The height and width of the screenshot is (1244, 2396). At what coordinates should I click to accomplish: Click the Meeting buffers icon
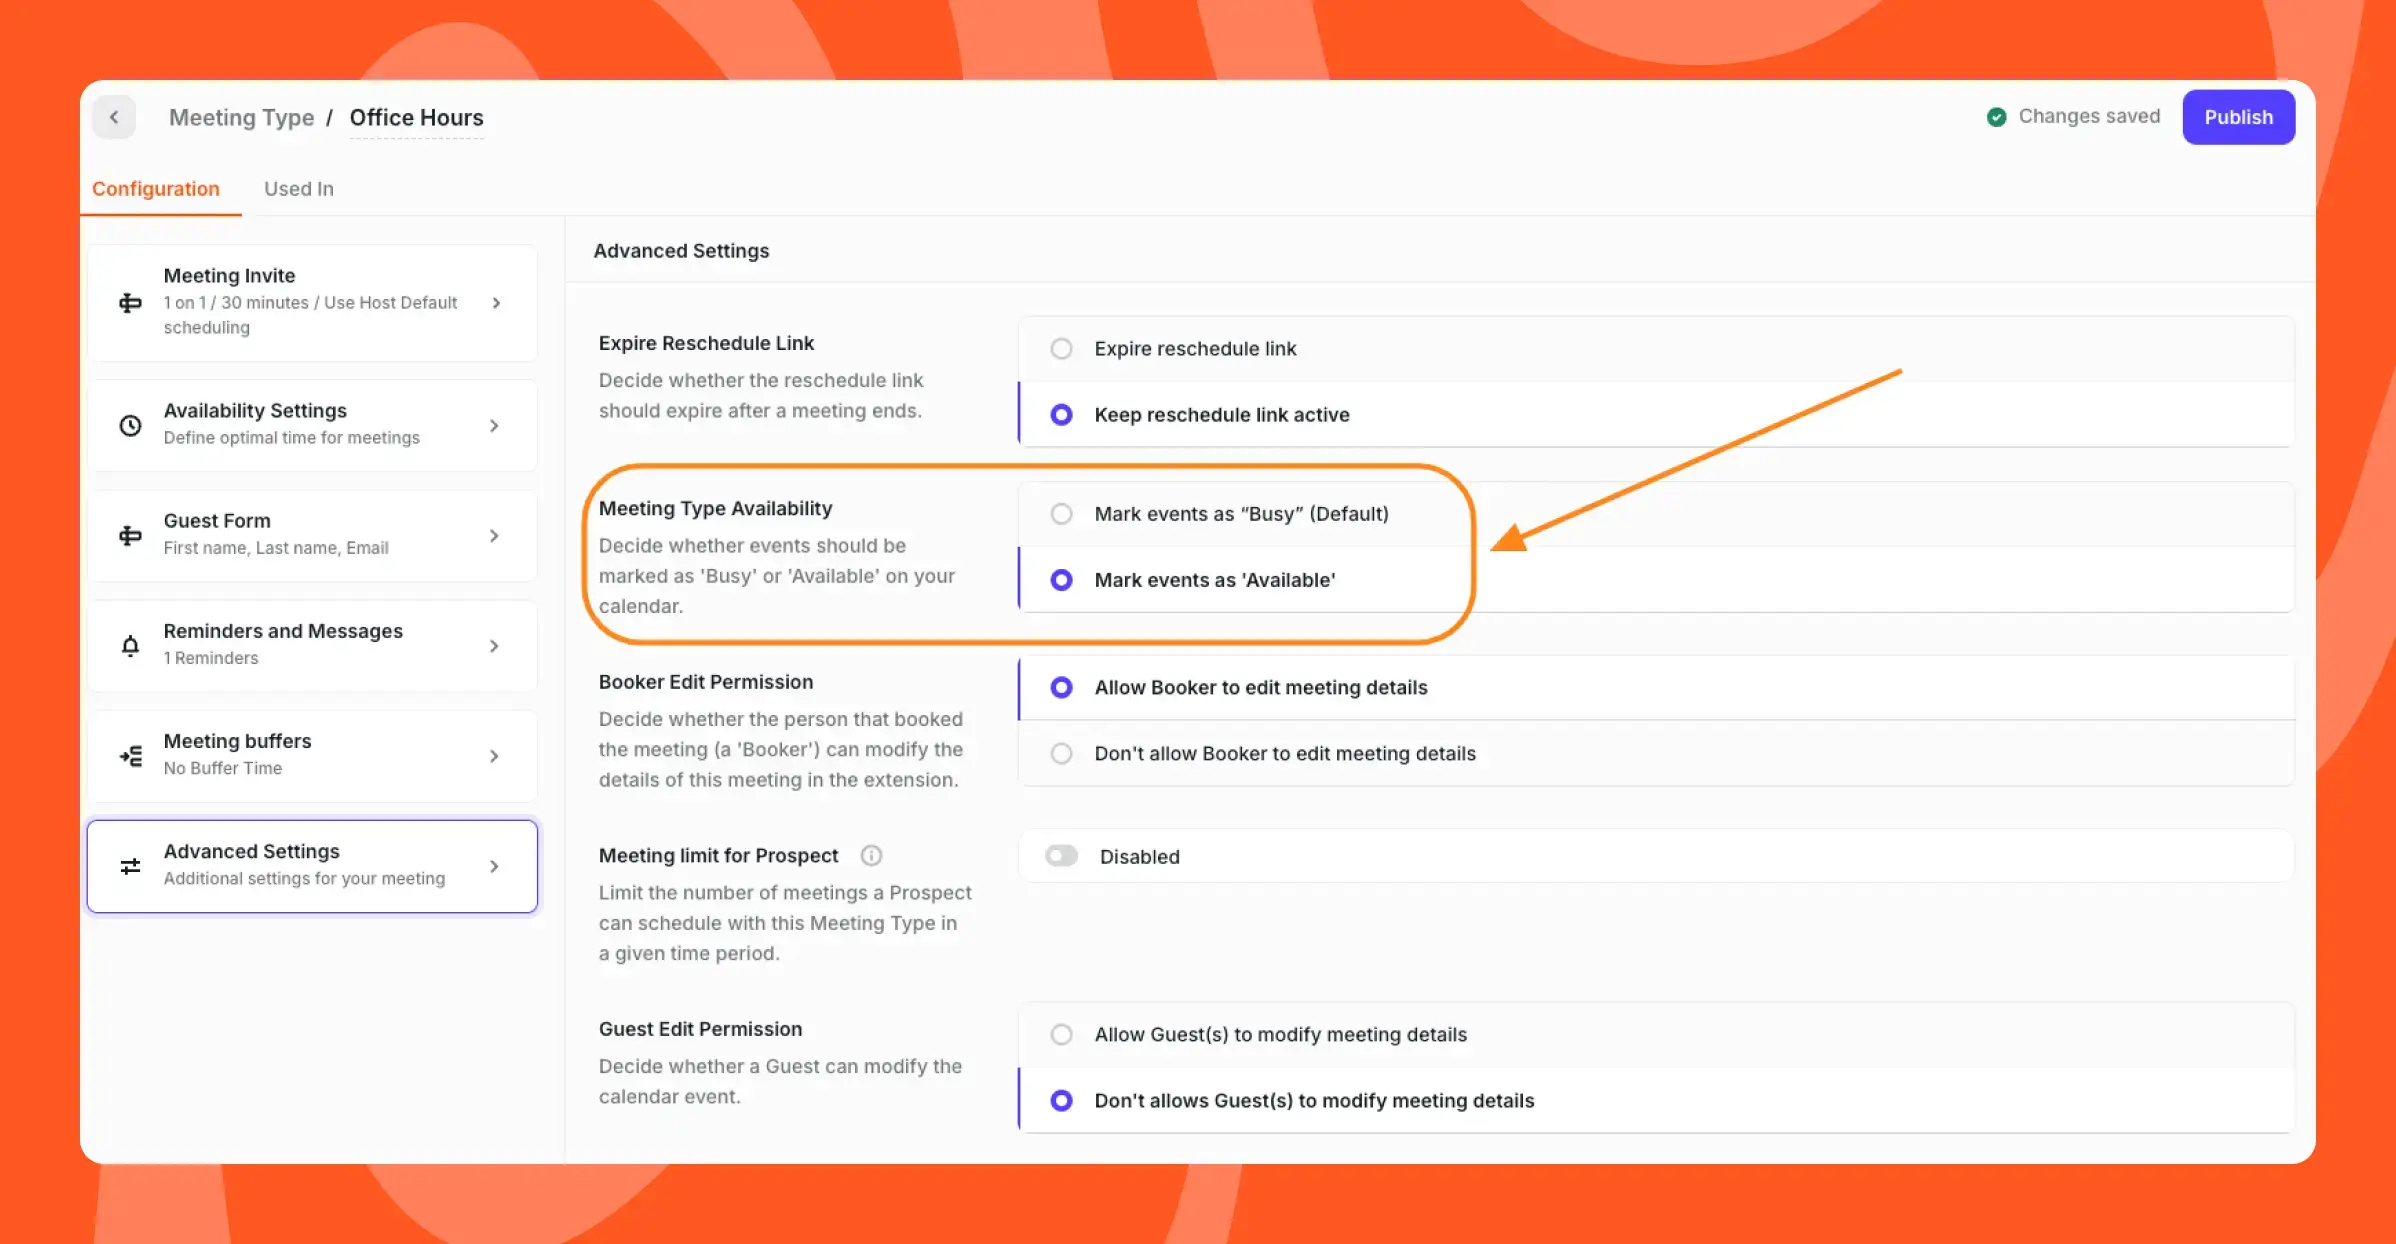coord(130,756)
